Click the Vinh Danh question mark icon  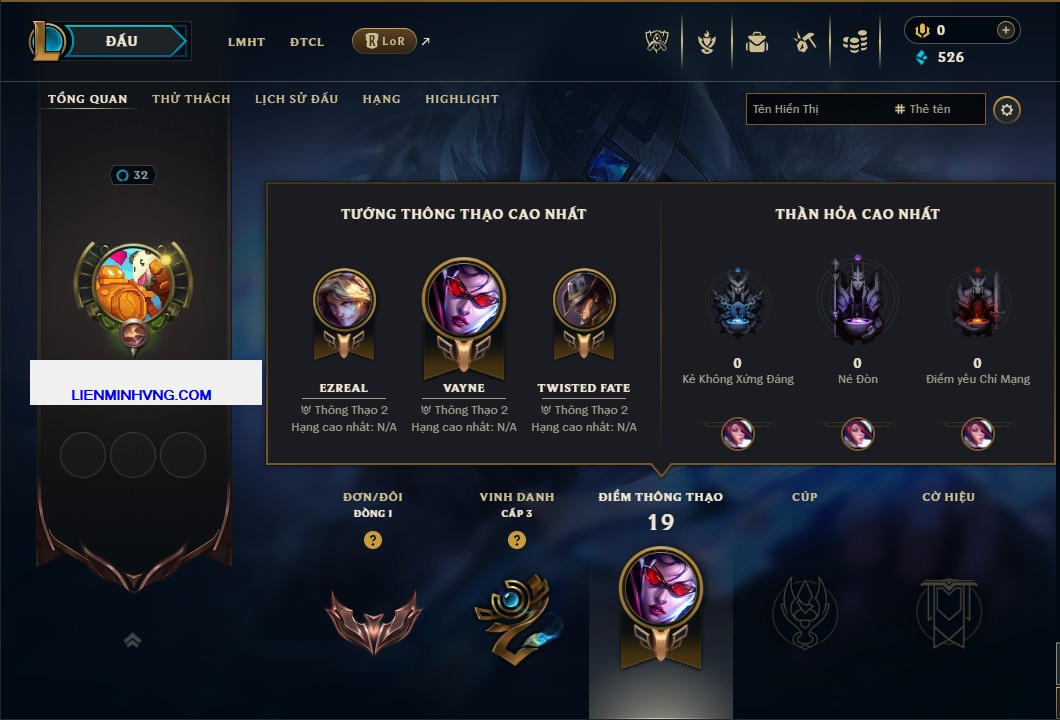coord(516,539)
